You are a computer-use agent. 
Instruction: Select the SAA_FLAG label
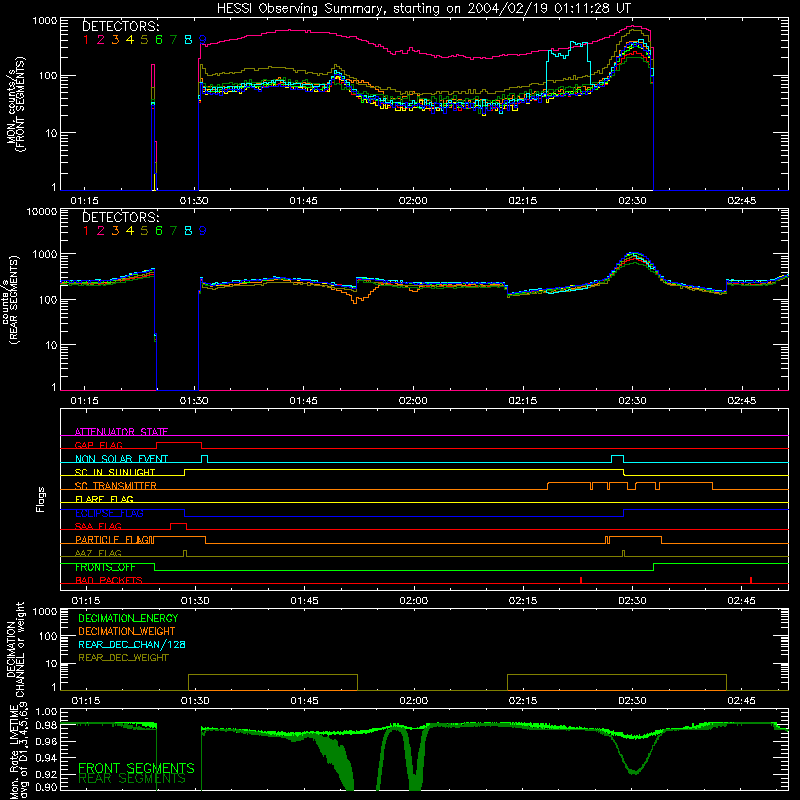[x=98, y=526]
